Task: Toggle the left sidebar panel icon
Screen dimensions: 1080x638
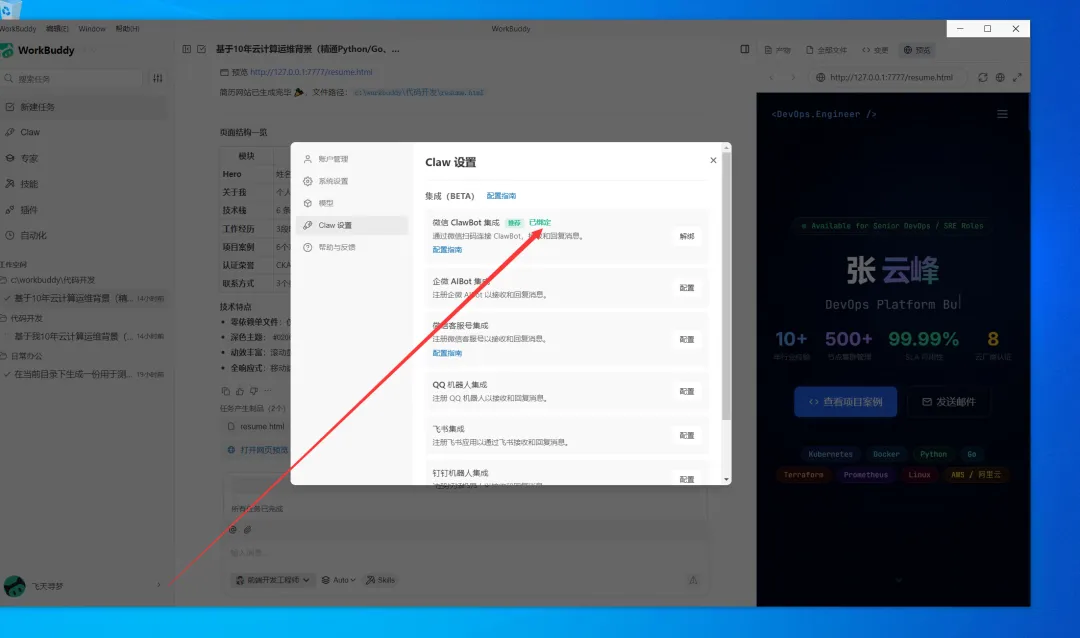Action: pos(187,50)
